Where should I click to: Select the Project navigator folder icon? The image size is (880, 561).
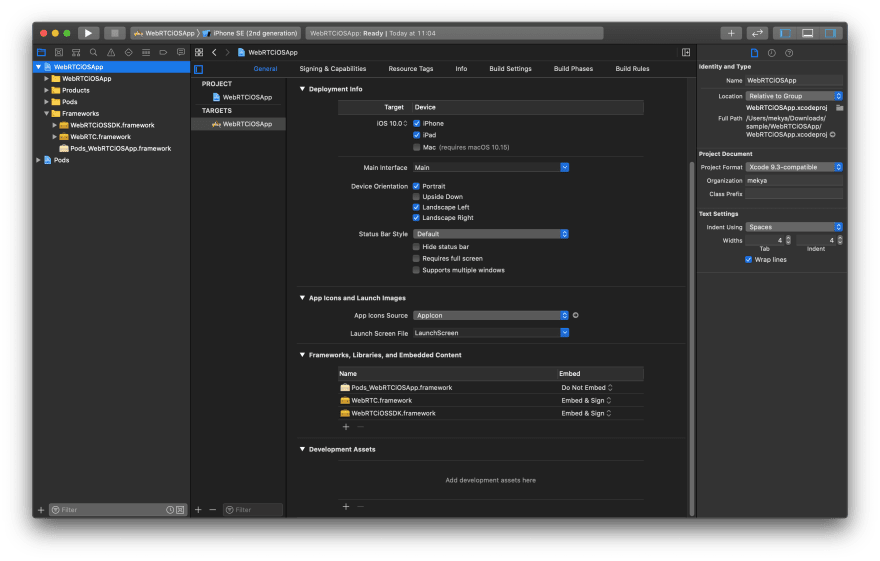tap(42, 52)
